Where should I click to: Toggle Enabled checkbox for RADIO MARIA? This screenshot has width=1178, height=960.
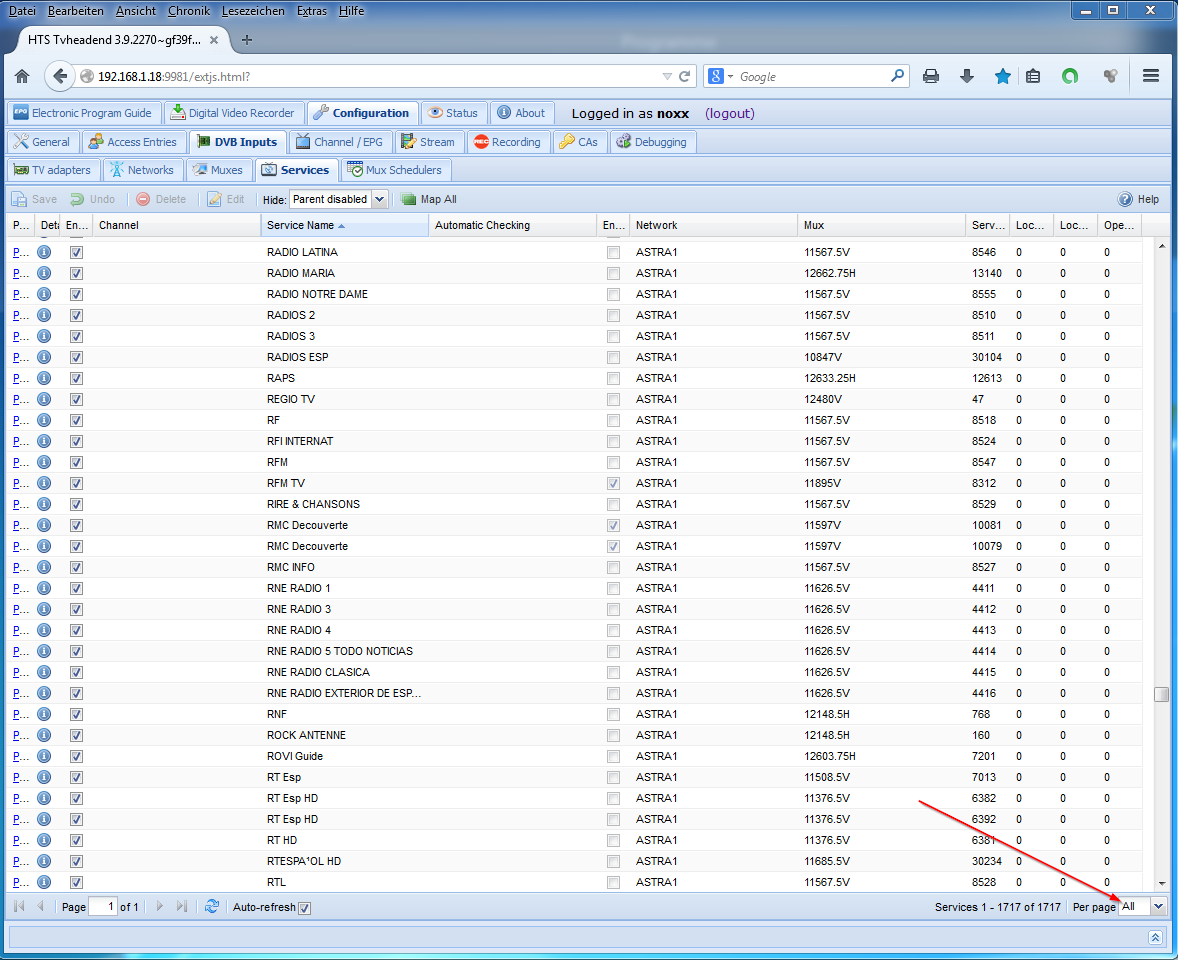76,273
